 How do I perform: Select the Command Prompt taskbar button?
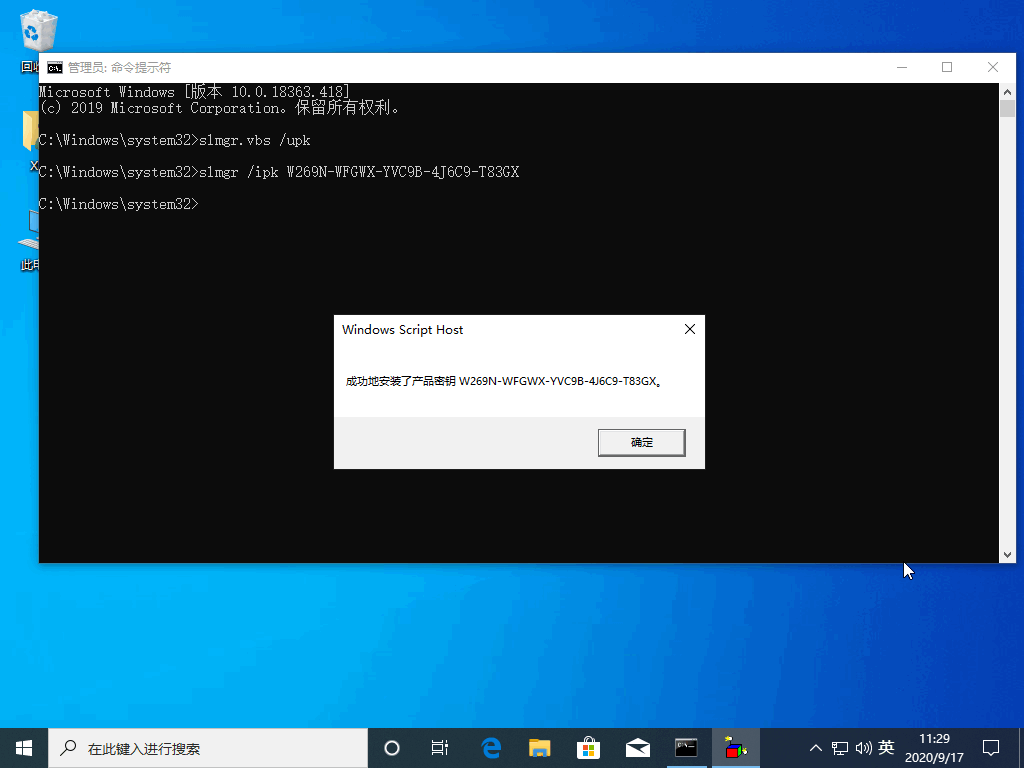[x=686, y=747]
